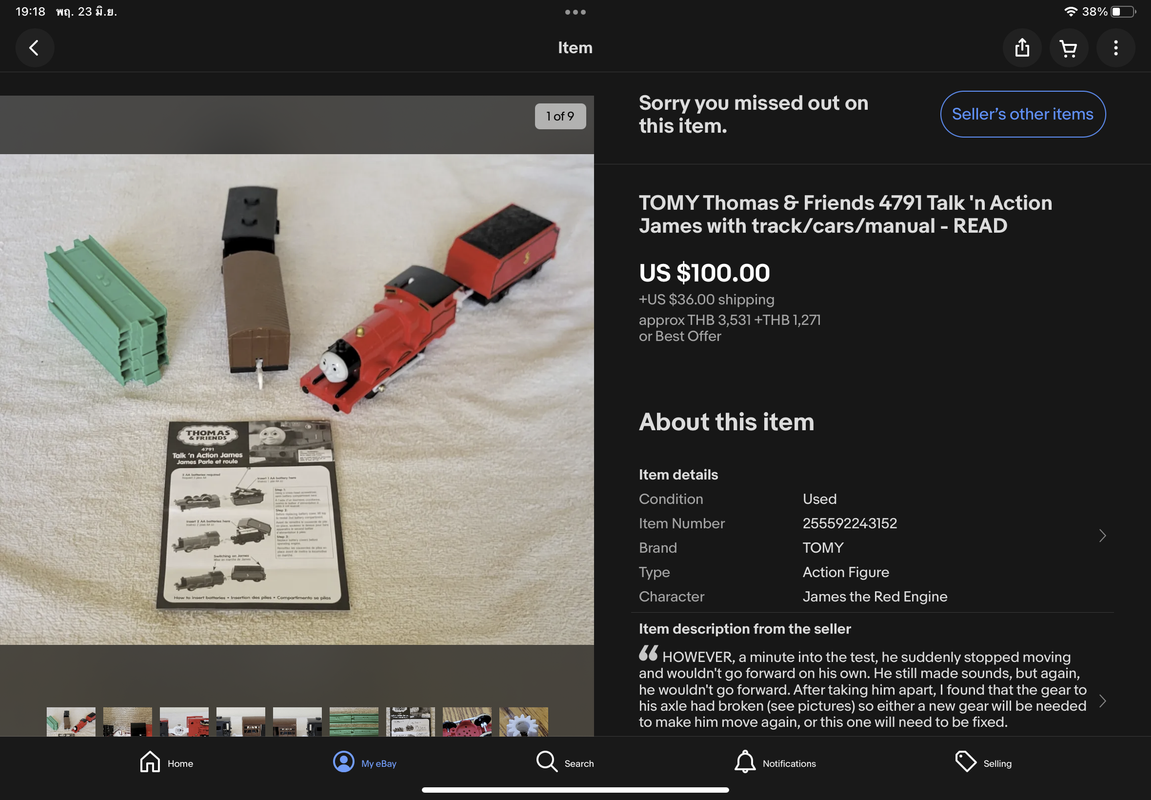This screenshot has width=1151, height=800.
Task: Tap the '+US $36.00 shipping' line
Action: [706, 299]
